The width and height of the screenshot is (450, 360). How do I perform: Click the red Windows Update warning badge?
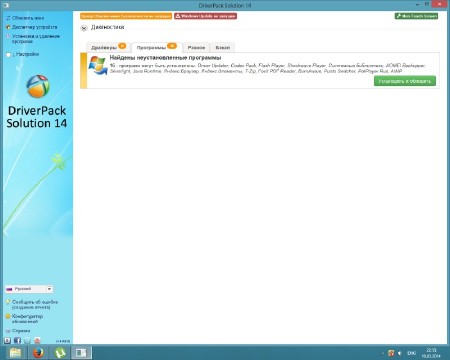(x=205, y=16)
